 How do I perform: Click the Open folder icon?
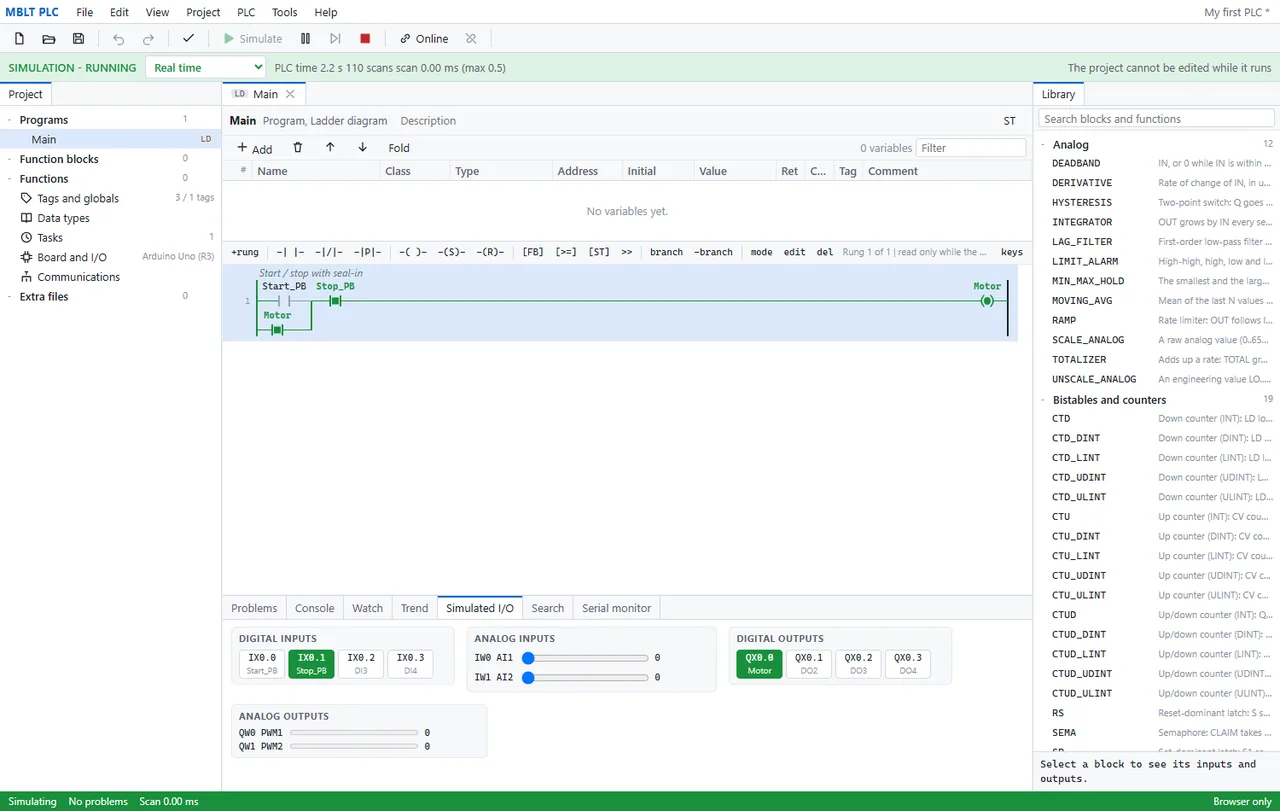pyautogui.click(x=49, y=39)
